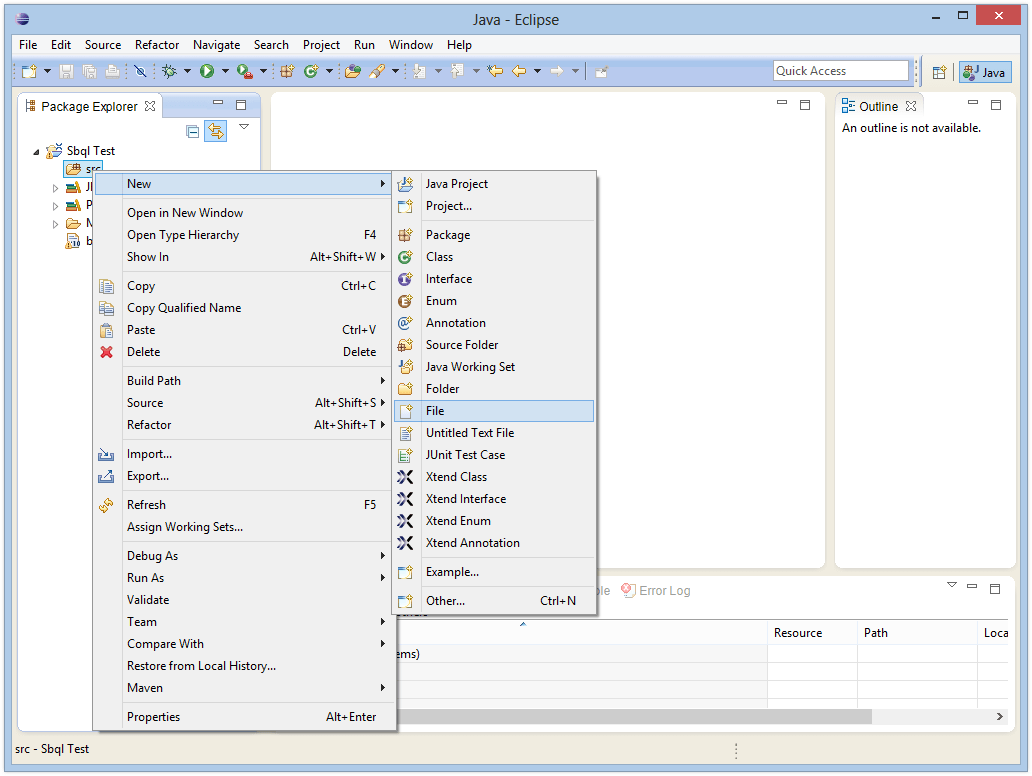Open the Window menu

411,45
